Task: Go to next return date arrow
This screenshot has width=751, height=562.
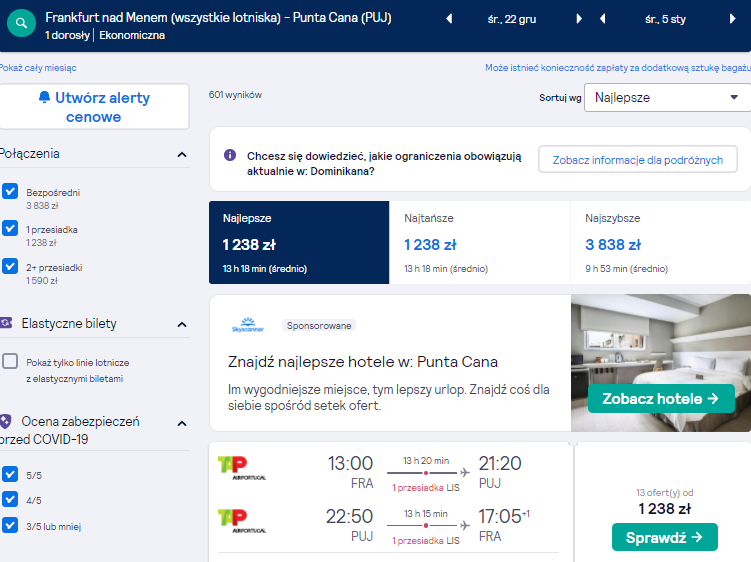Action: coord(732,19)
